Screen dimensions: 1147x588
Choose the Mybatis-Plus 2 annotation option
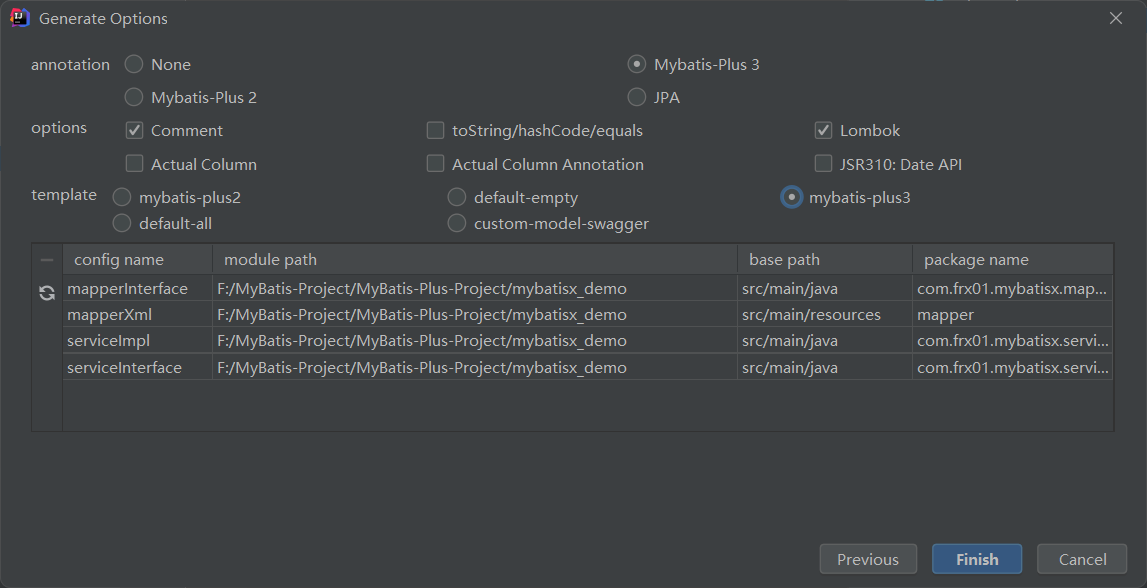click(x=134, y=97)
